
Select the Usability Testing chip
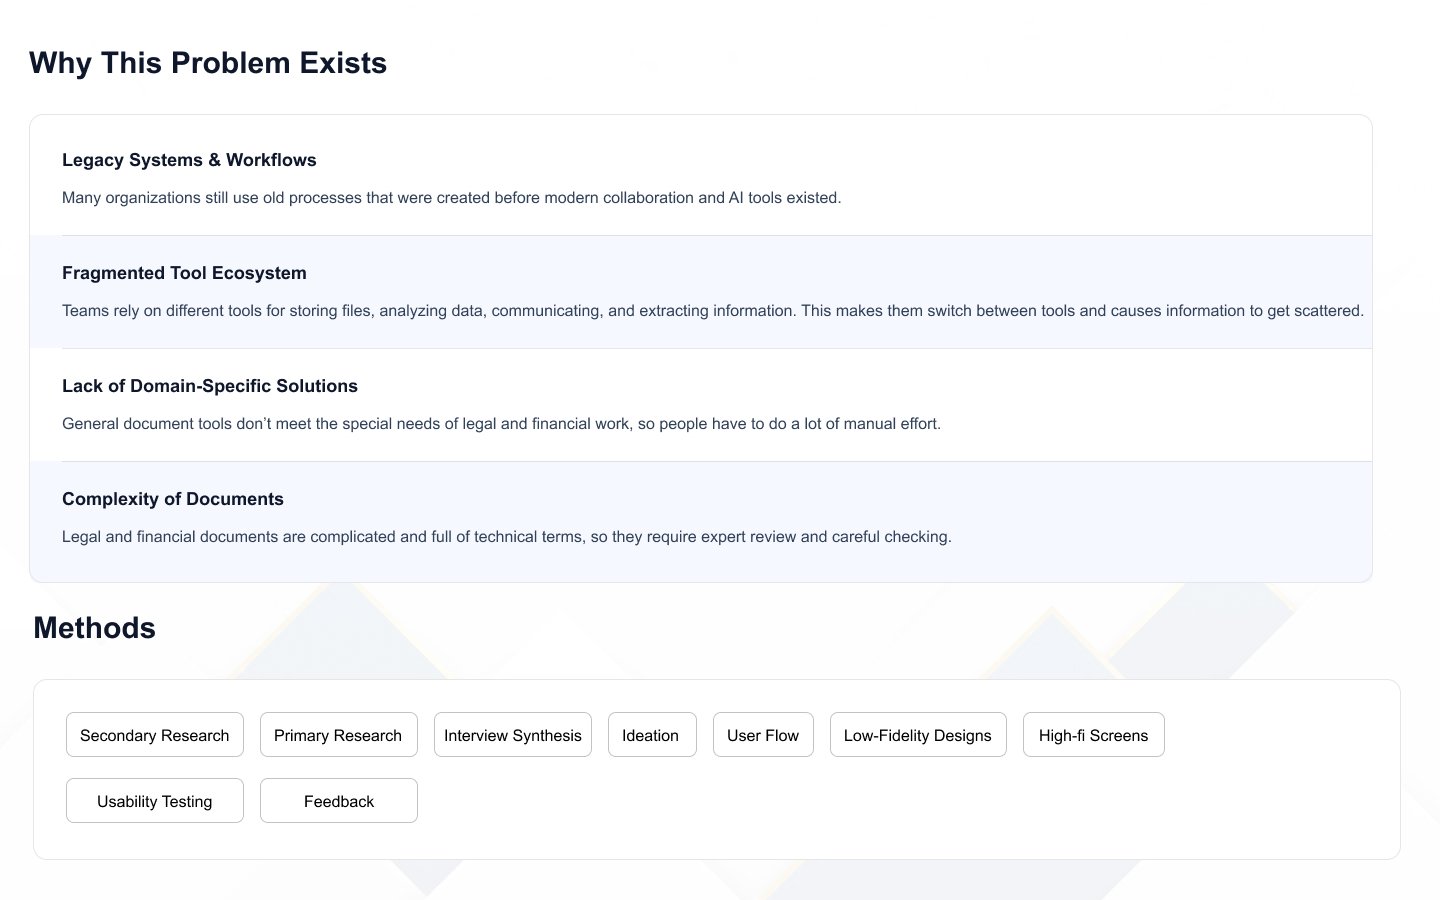[155, 801]
